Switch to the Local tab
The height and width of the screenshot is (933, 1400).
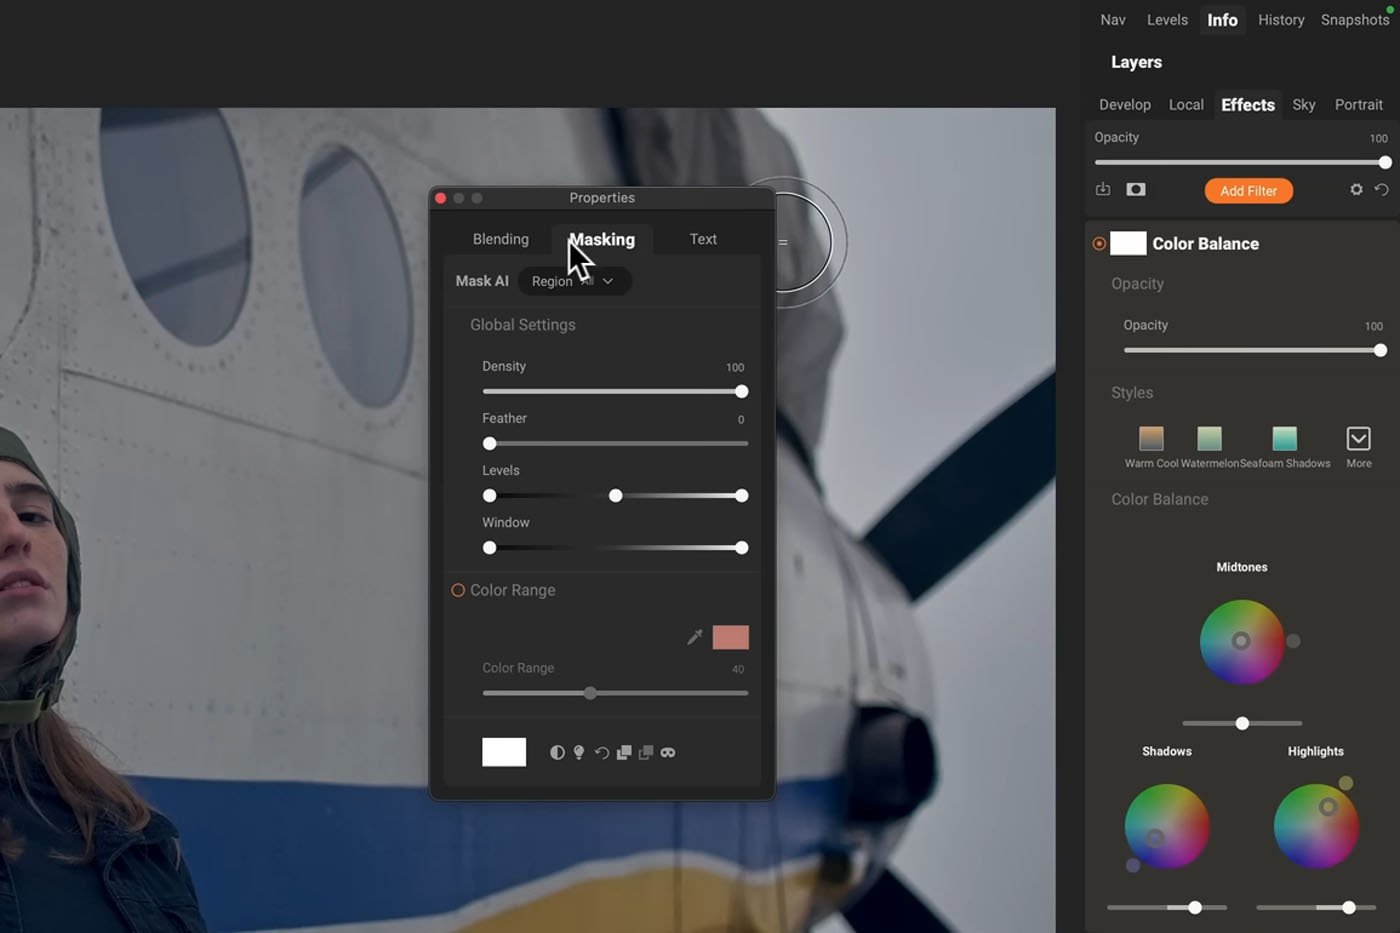(1186, 104)
